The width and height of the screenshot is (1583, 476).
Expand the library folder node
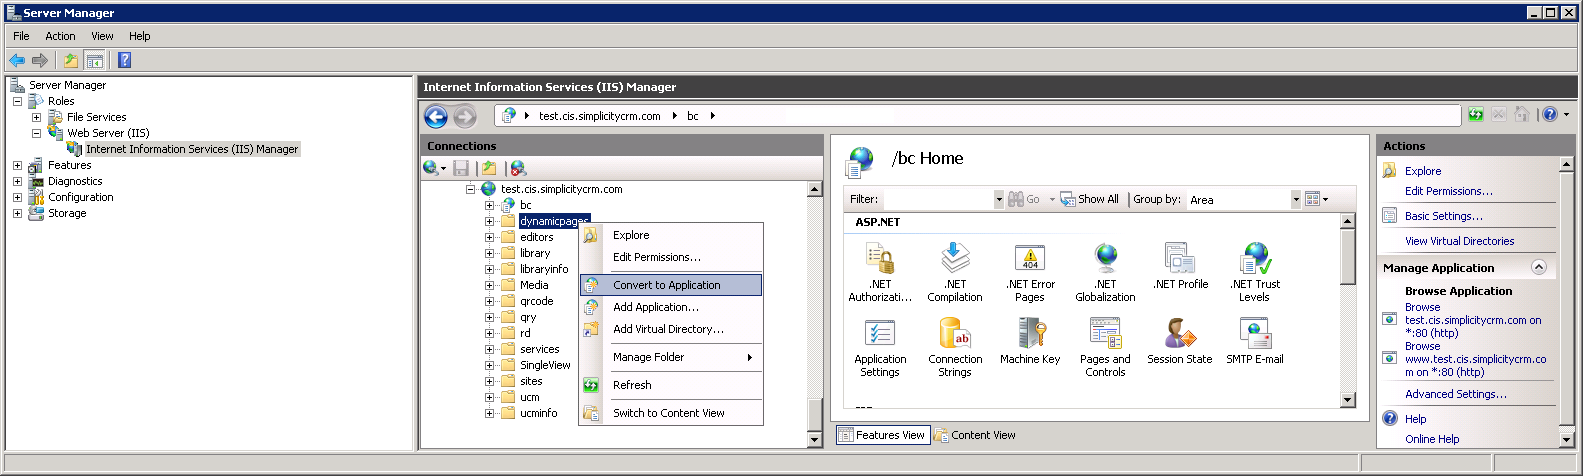(x=490, y=253)
